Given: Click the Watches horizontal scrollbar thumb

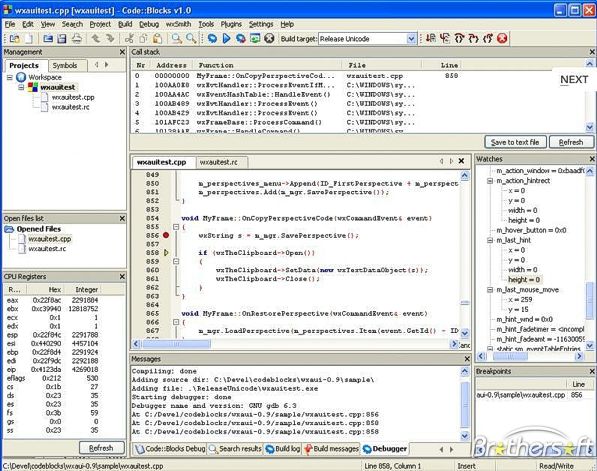Looking at the screenshot, I should [x=510, y=356].
